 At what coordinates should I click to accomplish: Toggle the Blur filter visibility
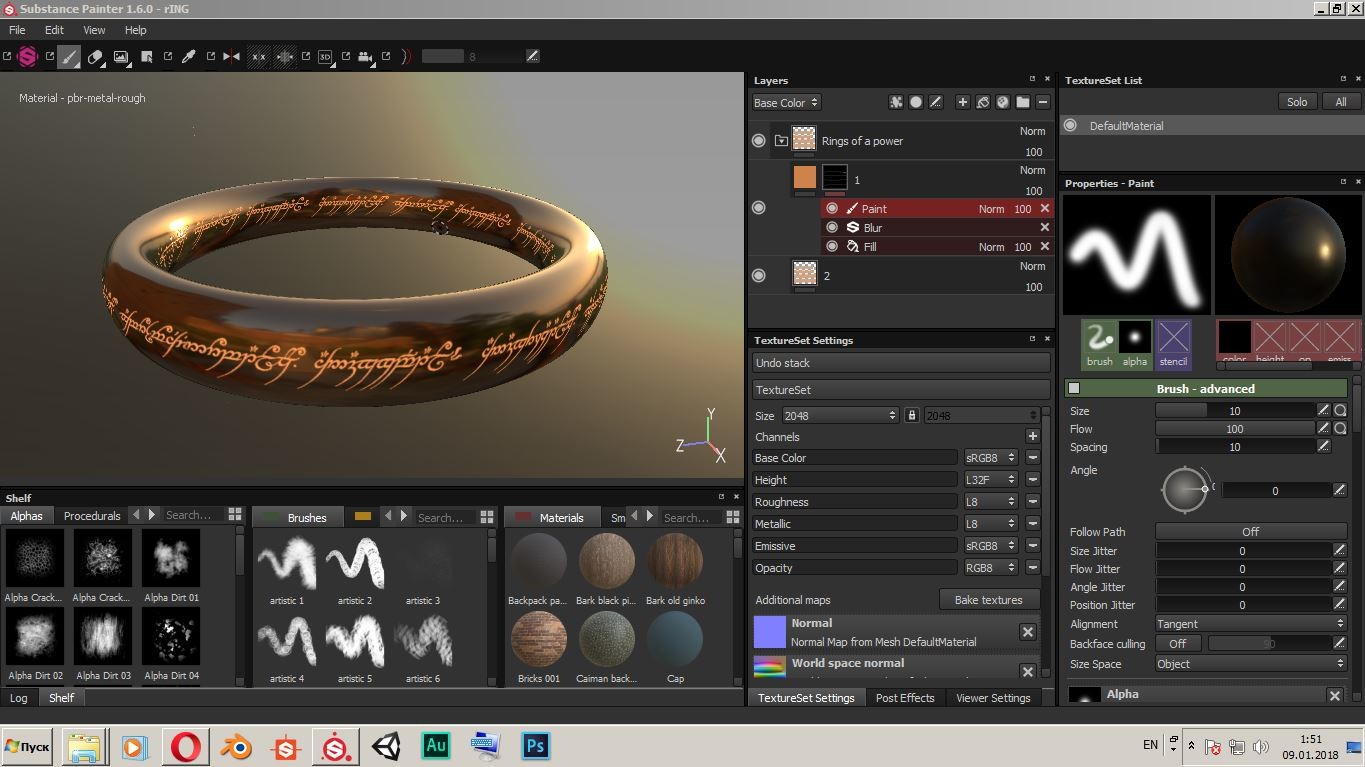click(x=832, y=227)
